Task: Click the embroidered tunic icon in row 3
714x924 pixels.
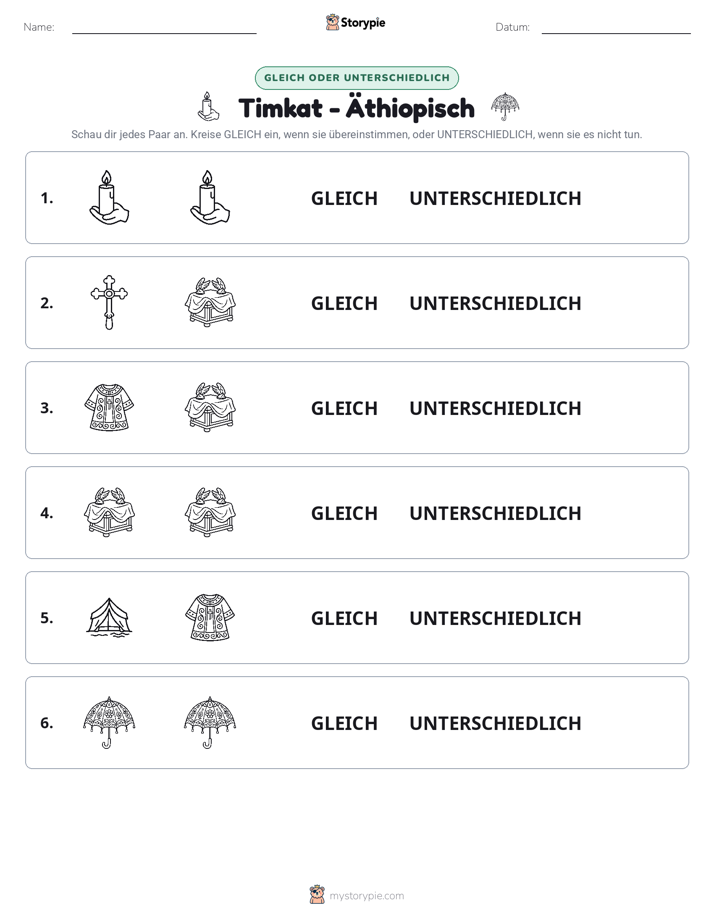Action: click(109, 407)
